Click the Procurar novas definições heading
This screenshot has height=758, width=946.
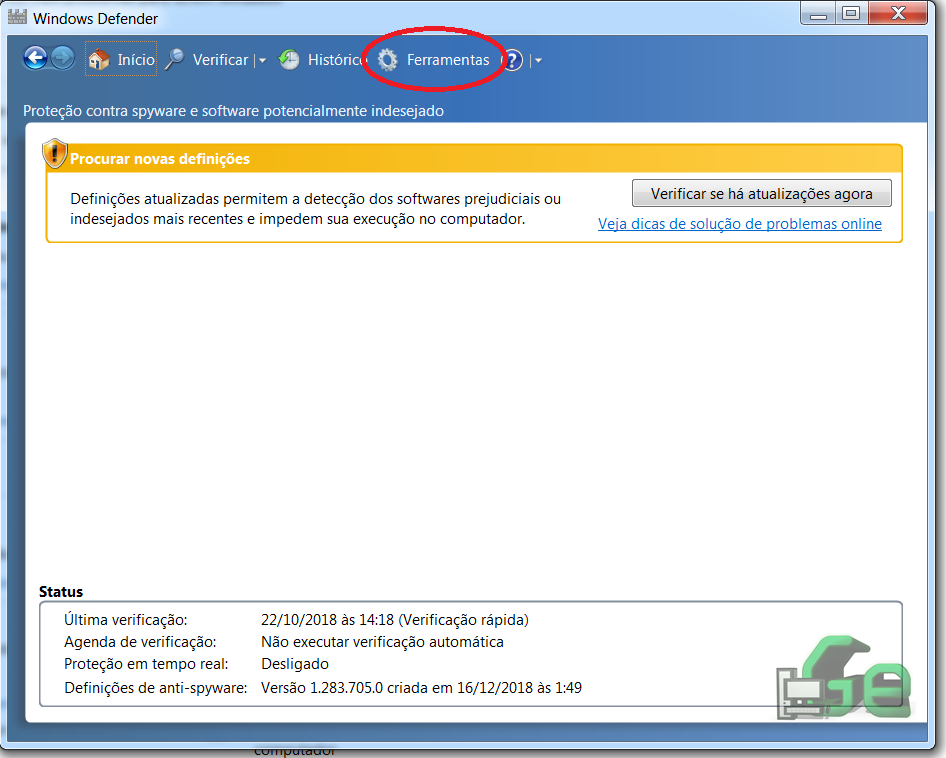[x=160, y=159]
